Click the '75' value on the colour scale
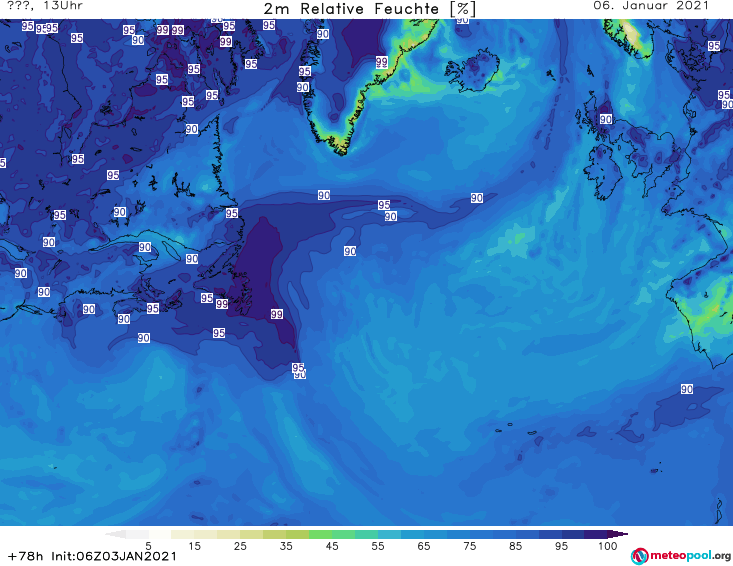 [x=469, y=546]
